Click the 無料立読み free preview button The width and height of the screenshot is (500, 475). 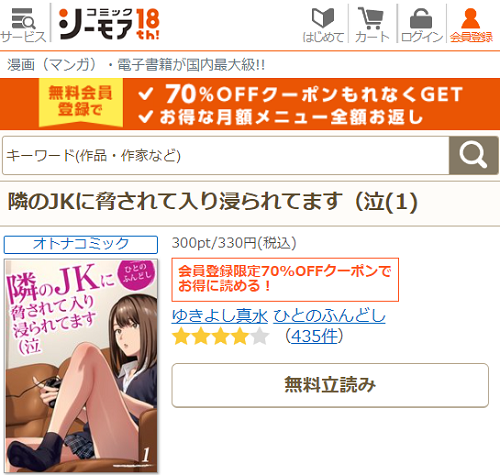[x=330, y=385]
